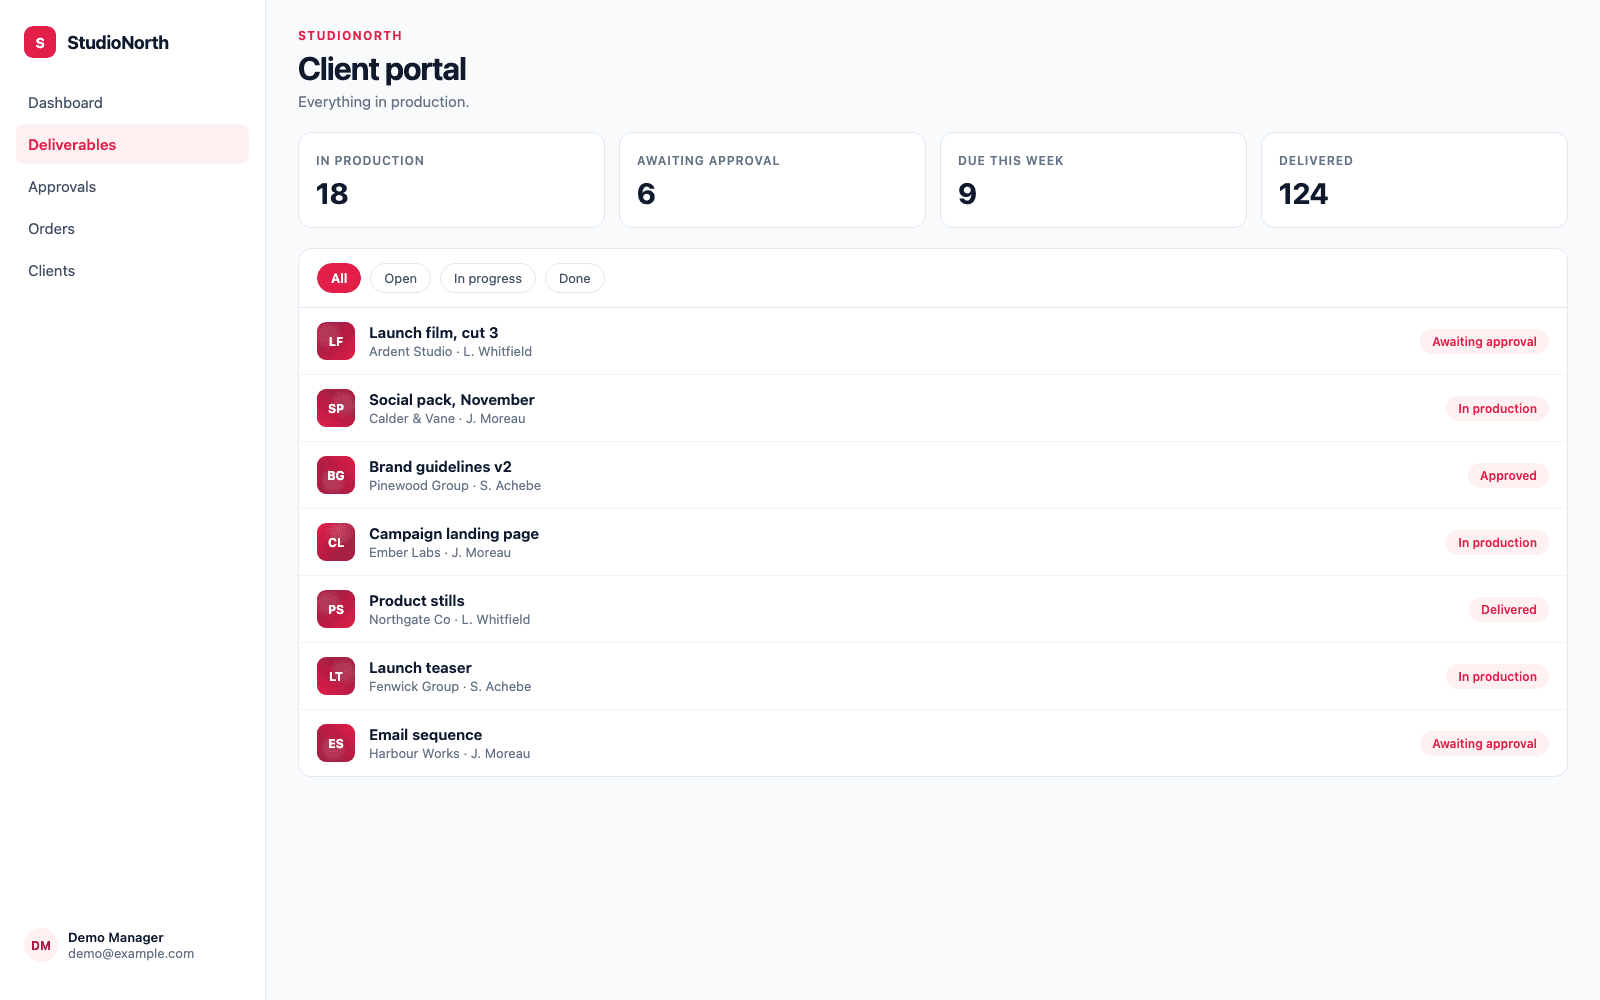Click the BG avatar for Brand guidelines

coord(336,475)
